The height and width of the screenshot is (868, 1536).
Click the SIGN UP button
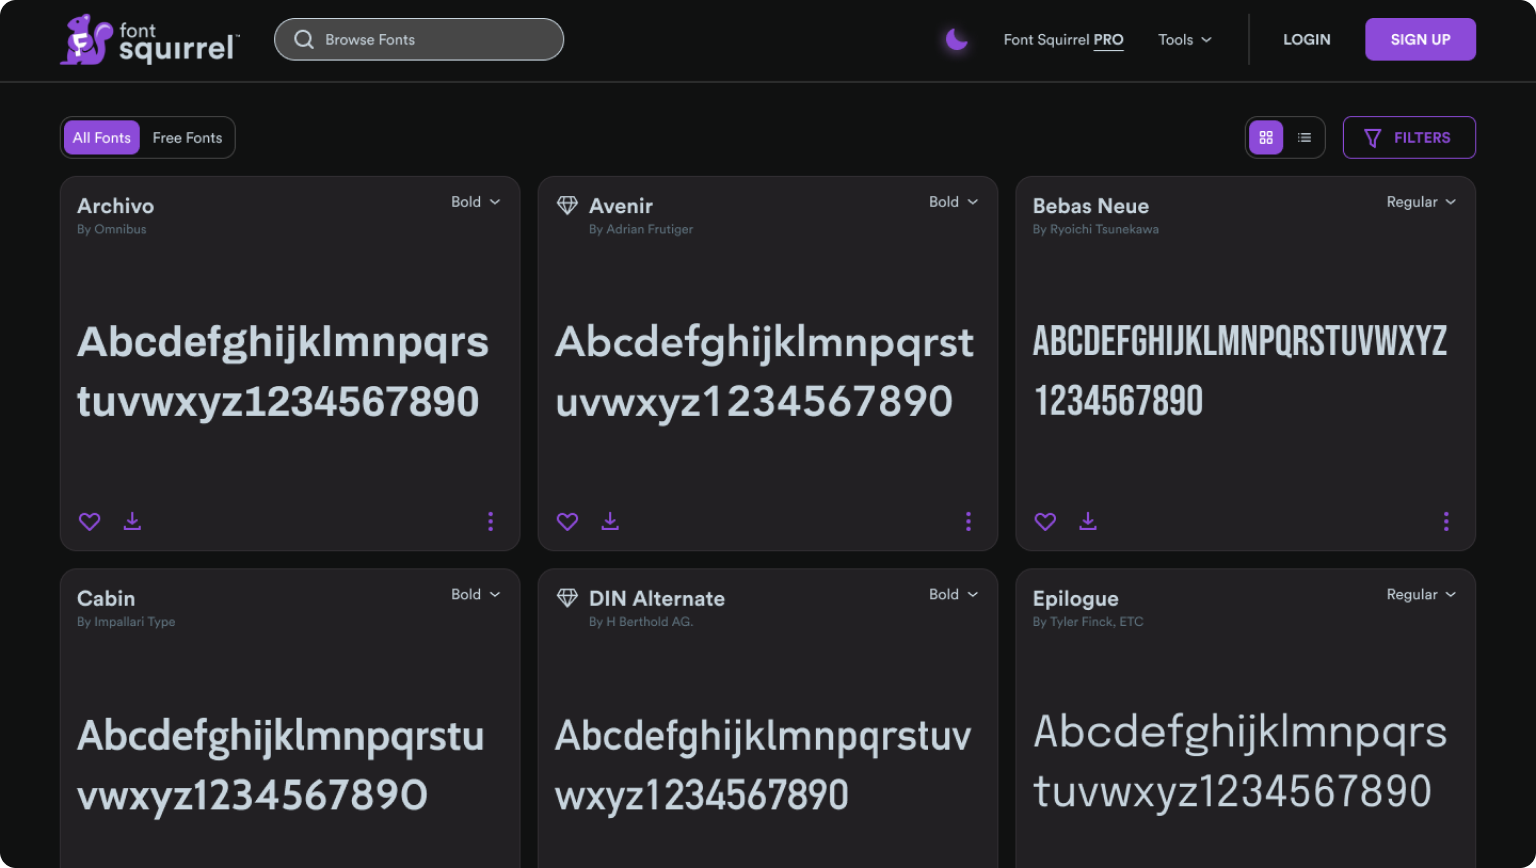[x=1420, y=40]
